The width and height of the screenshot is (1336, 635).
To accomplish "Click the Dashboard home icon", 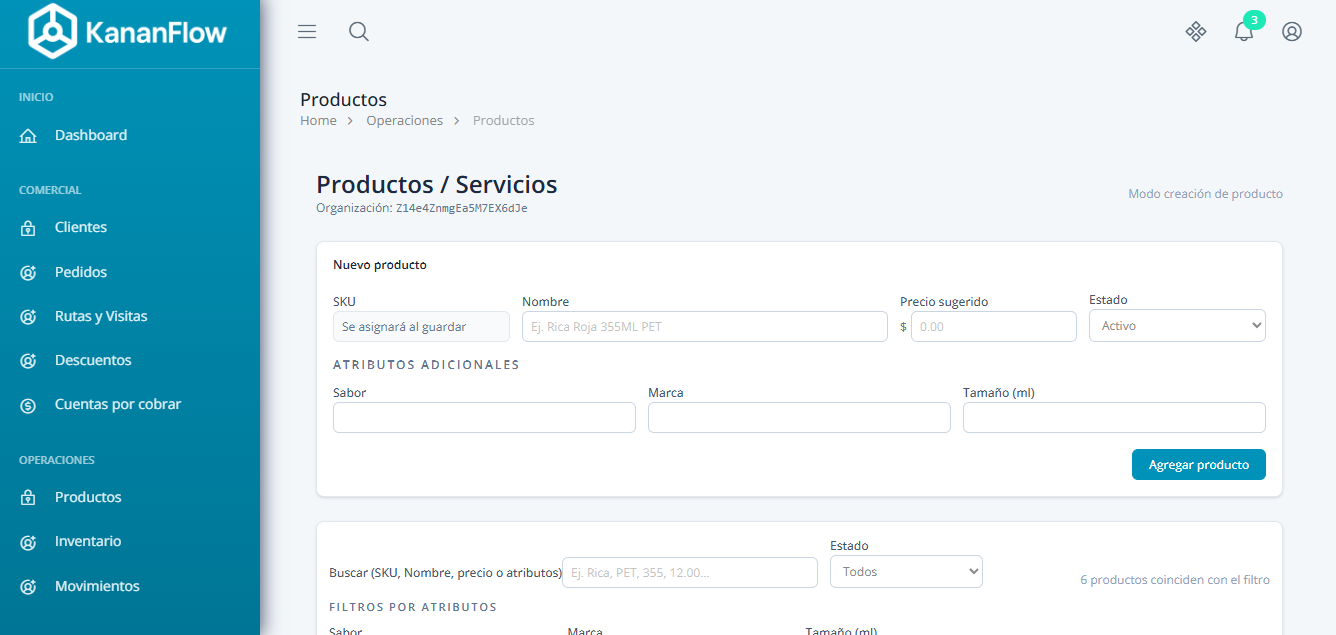I will 28,136.
